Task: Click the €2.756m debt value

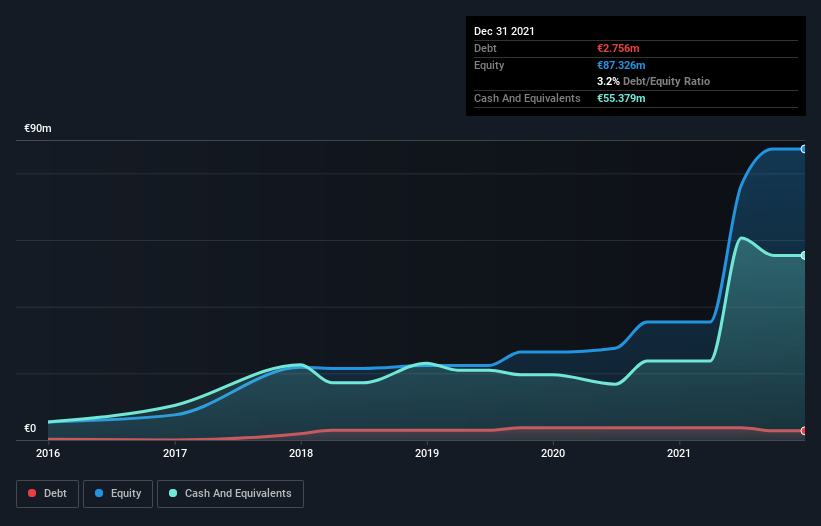Action: [x=618, y=48]
